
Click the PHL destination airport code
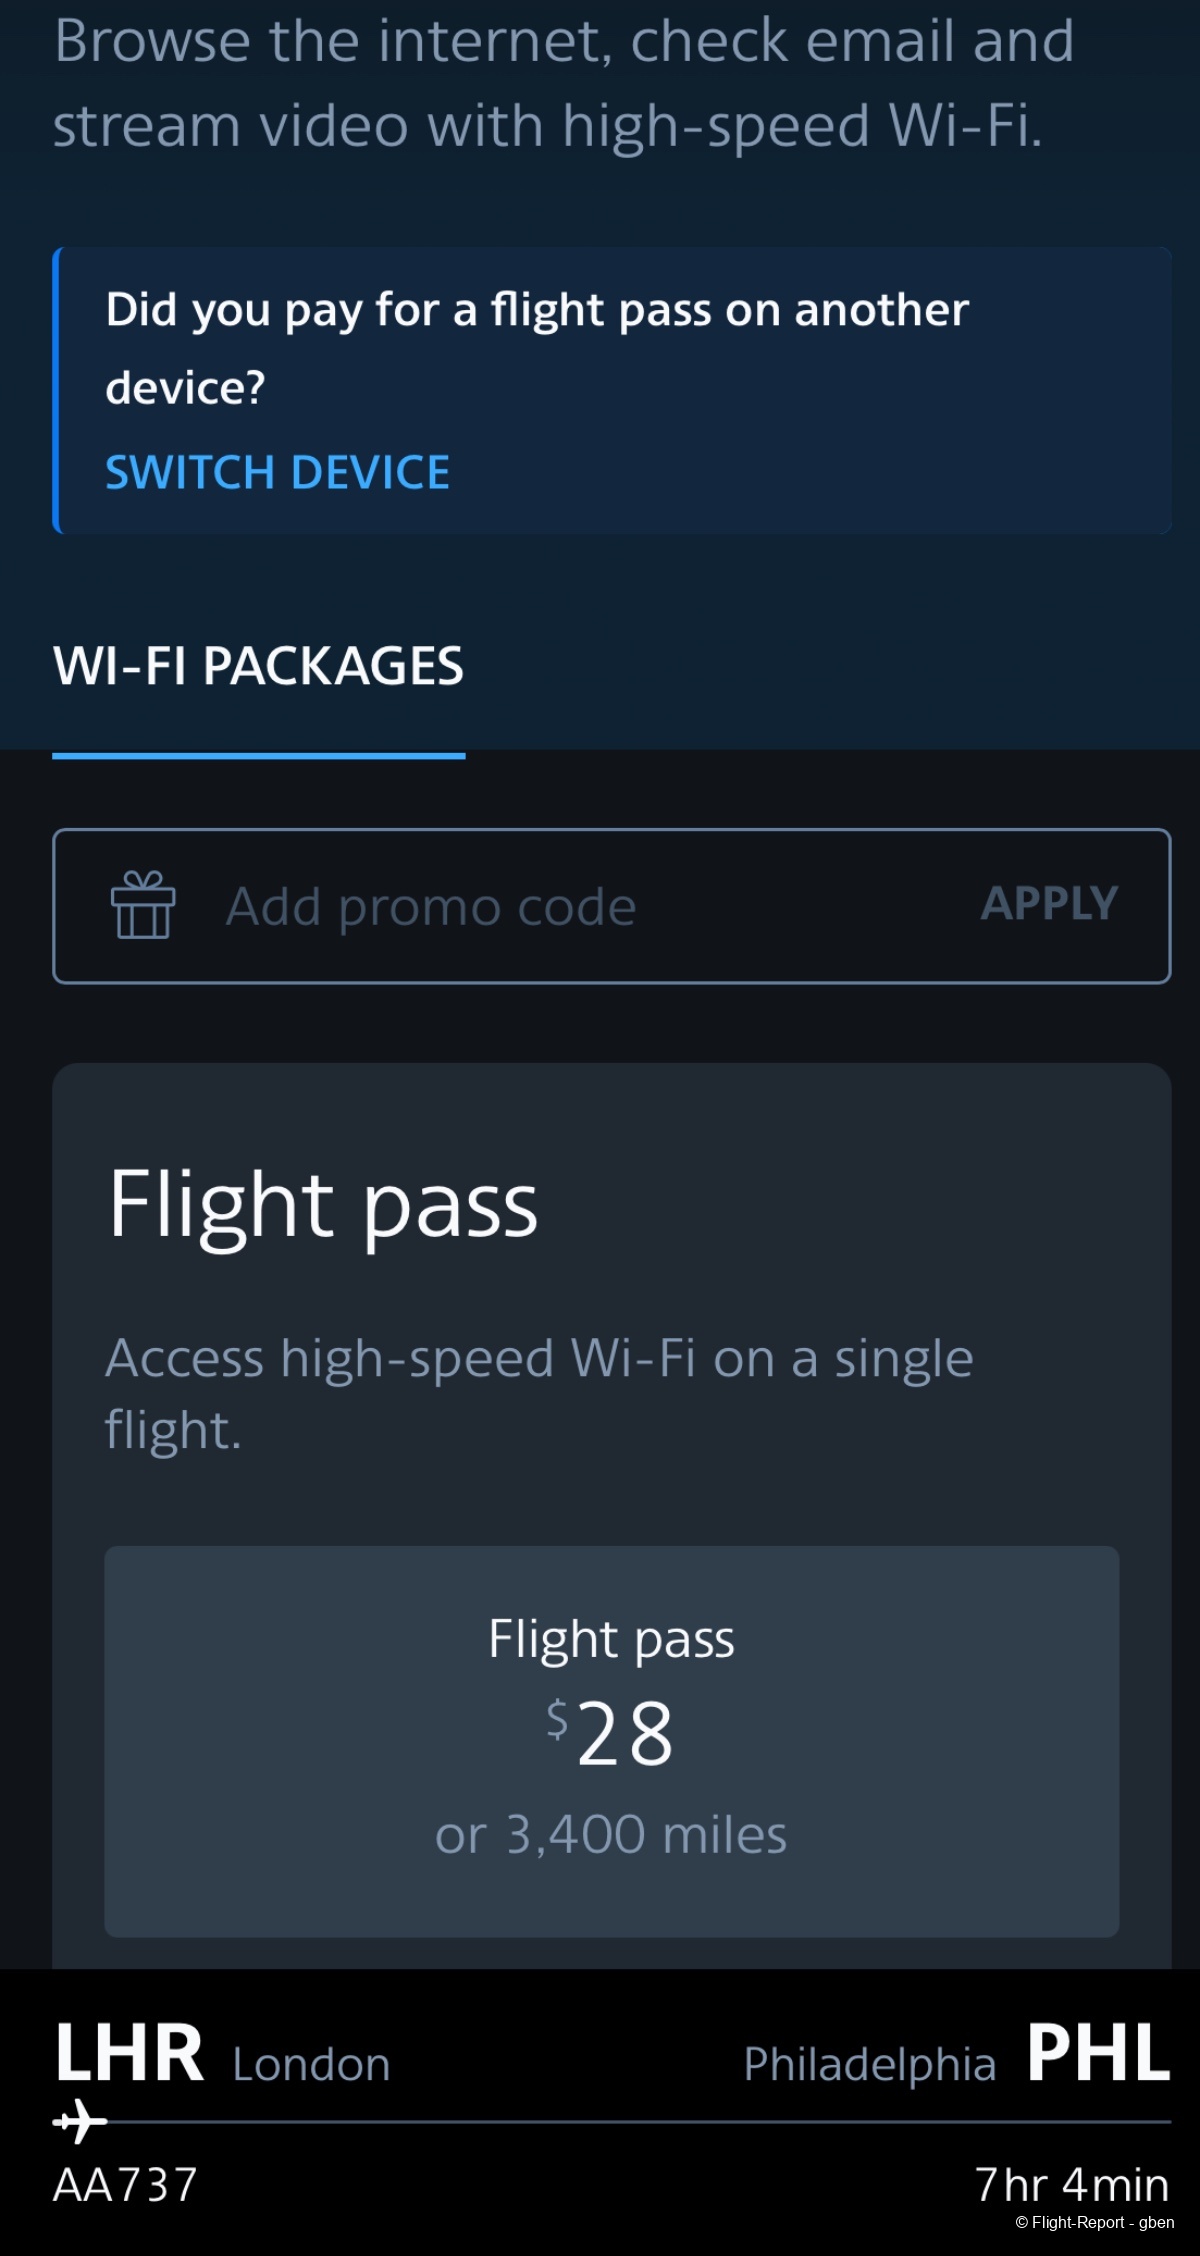pyautogui.click(x=1097, y=2054)
